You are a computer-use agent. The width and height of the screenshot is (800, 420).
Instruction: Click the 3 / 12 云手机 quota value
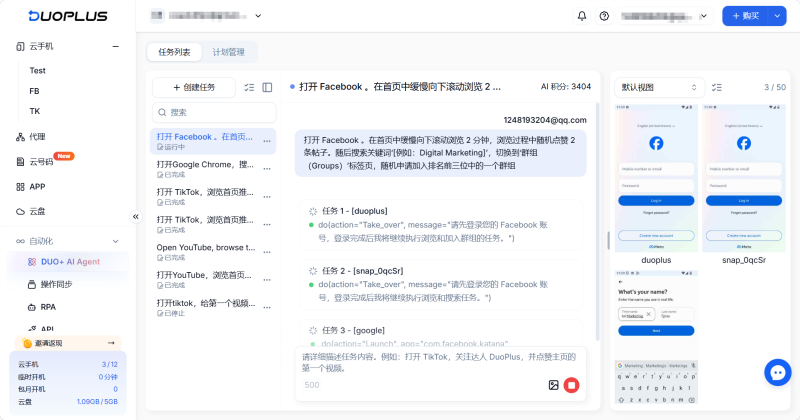point(110,364)
